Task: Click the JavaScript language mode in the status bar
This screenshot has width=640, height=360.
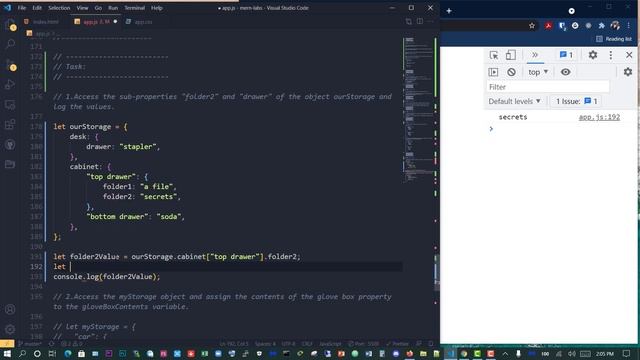Action: click(x=330, y=344)
